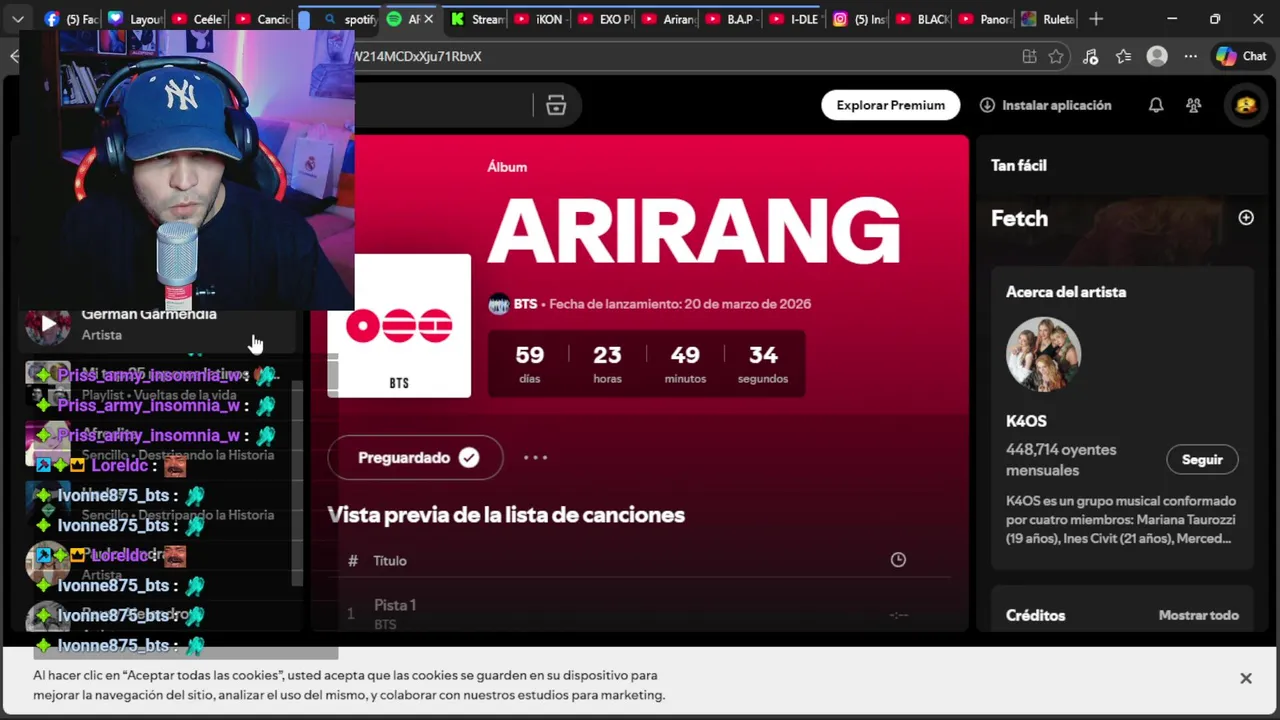1280x720 pixels.
Task: Switch to the Arirang YouTube tab
Action: click(x=668, y=19)
